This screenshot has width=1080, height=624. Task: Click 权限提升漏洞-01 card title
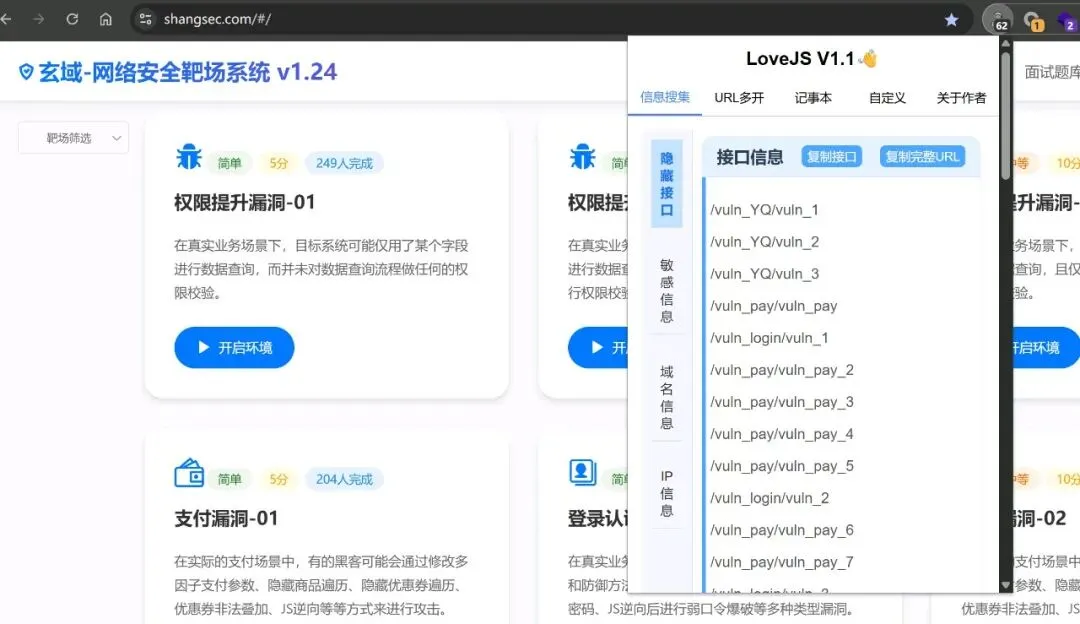tap(245, 202)
